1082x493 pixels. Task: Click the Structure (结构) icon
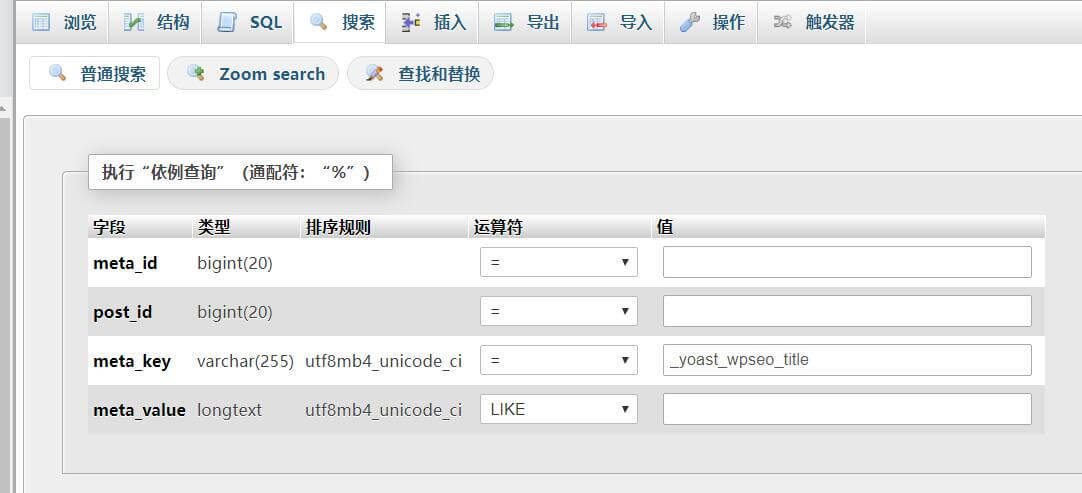[133, 22]
